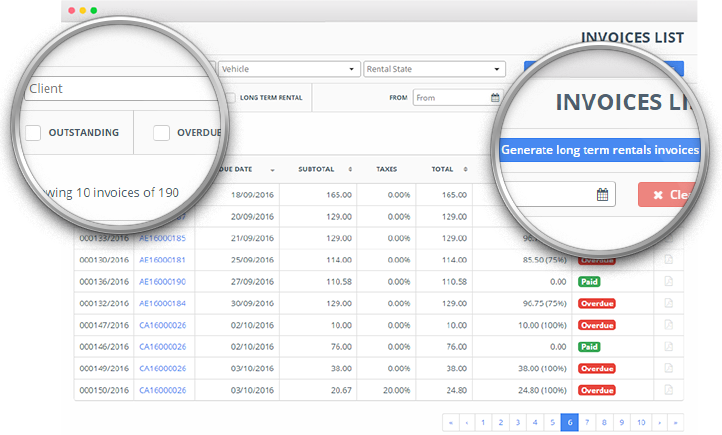
Task: Open the calendar picker beside the Clear button
Action: click(602, 194)
